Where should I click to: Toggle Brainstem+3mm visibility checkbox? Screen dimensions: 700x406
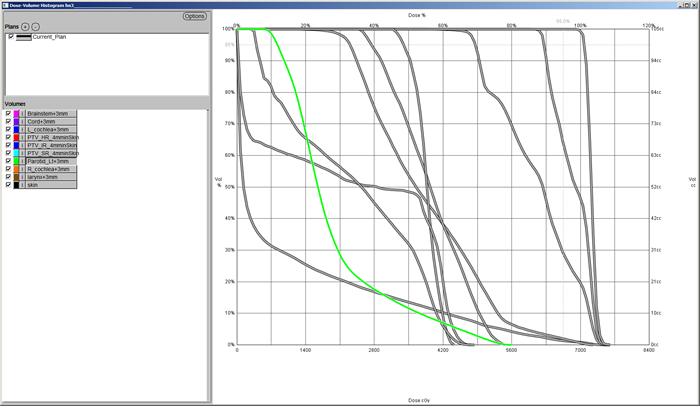(x=9, y=114)
